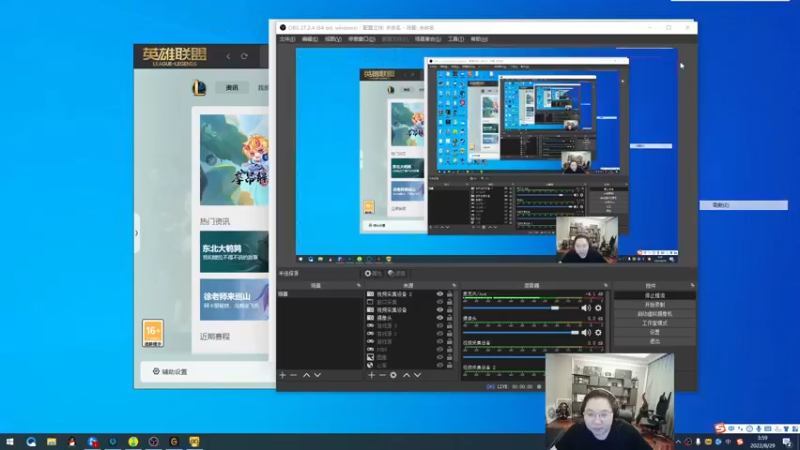Viewport: 800px width, 450px height.
Task: Click the 属性 button above the docks
Action: click(x=373, y=273)
